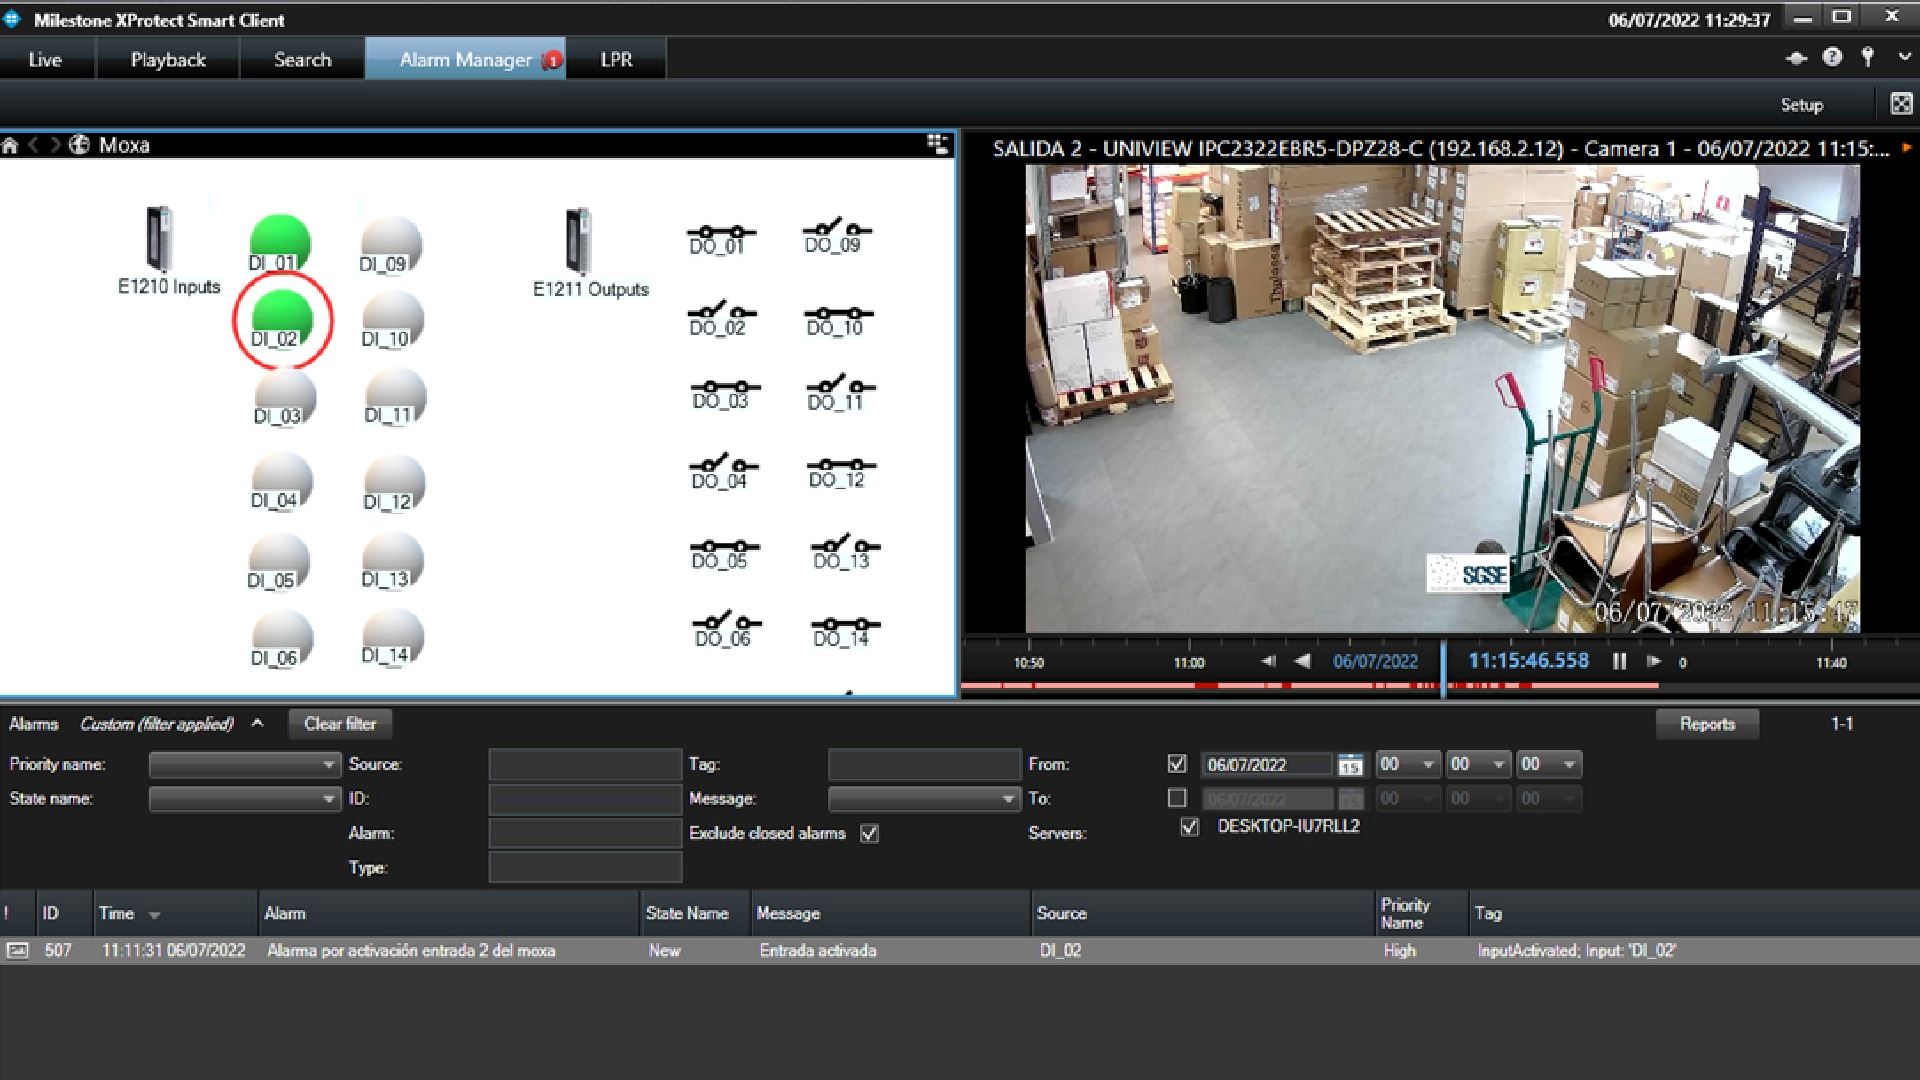Click the DO_13 output switch
This screenshot has width=1920, height=1080.
845,551
